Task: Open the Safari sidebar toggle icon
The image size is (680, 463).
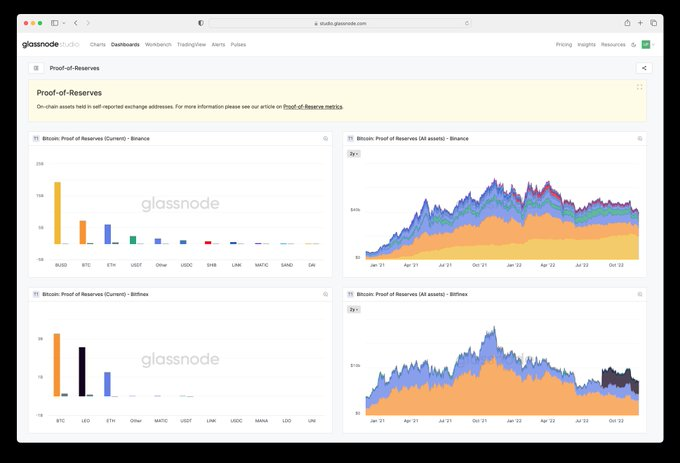Action: coord(55,23)
